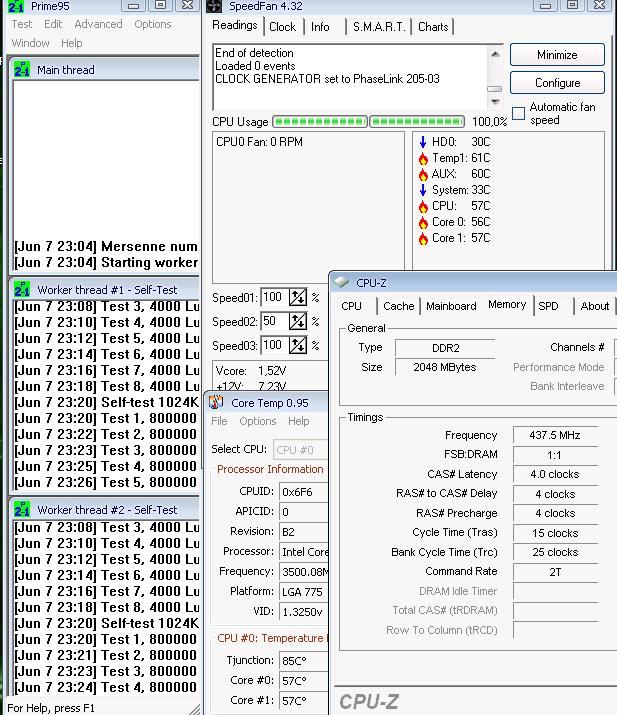Click the SpeedFan title bar fan icon

(x=214, y=6)
